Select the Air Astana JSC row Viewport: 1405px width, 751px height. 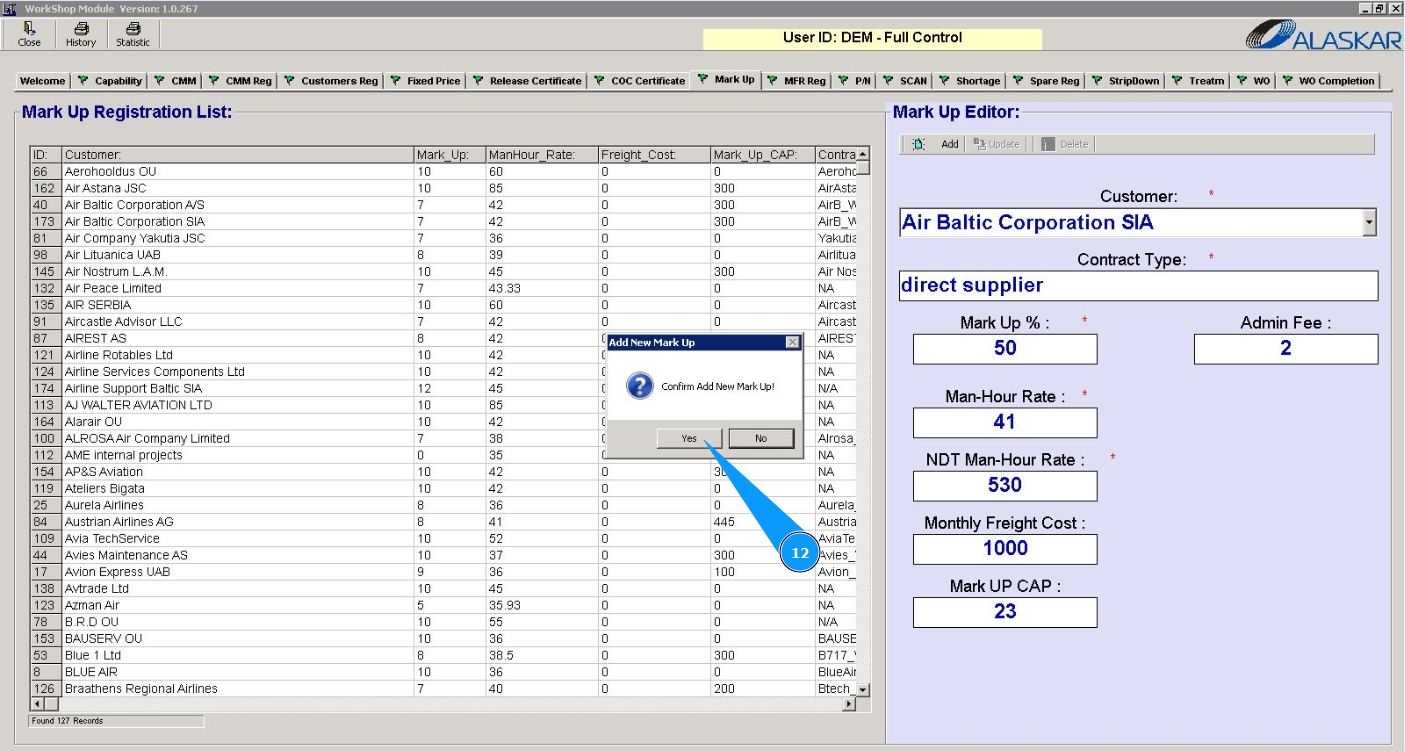[443, 188]
